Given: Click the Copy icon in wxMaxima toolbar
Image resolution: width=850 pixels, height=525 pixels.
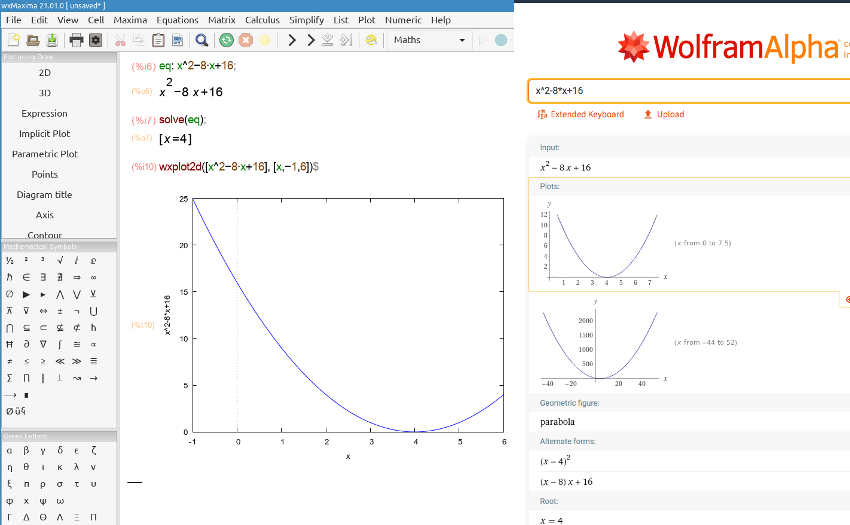Looking at the screenshot, I should click(x=139, y=40).
